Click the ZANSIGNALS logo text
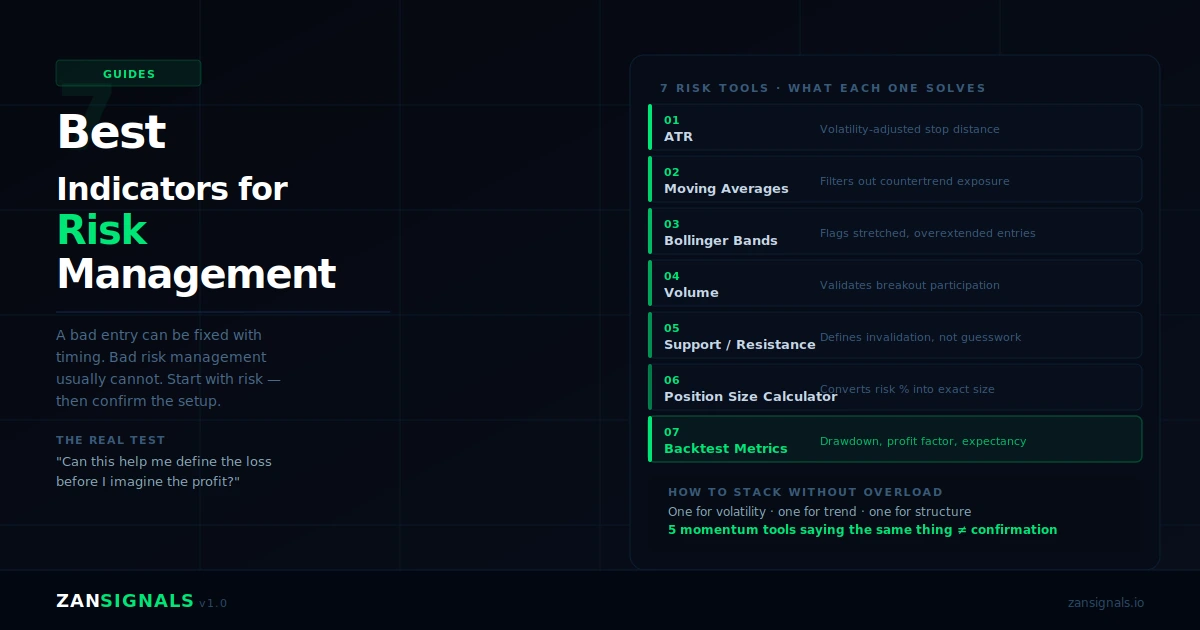1200x630 pixels. (x=125, y=601)
